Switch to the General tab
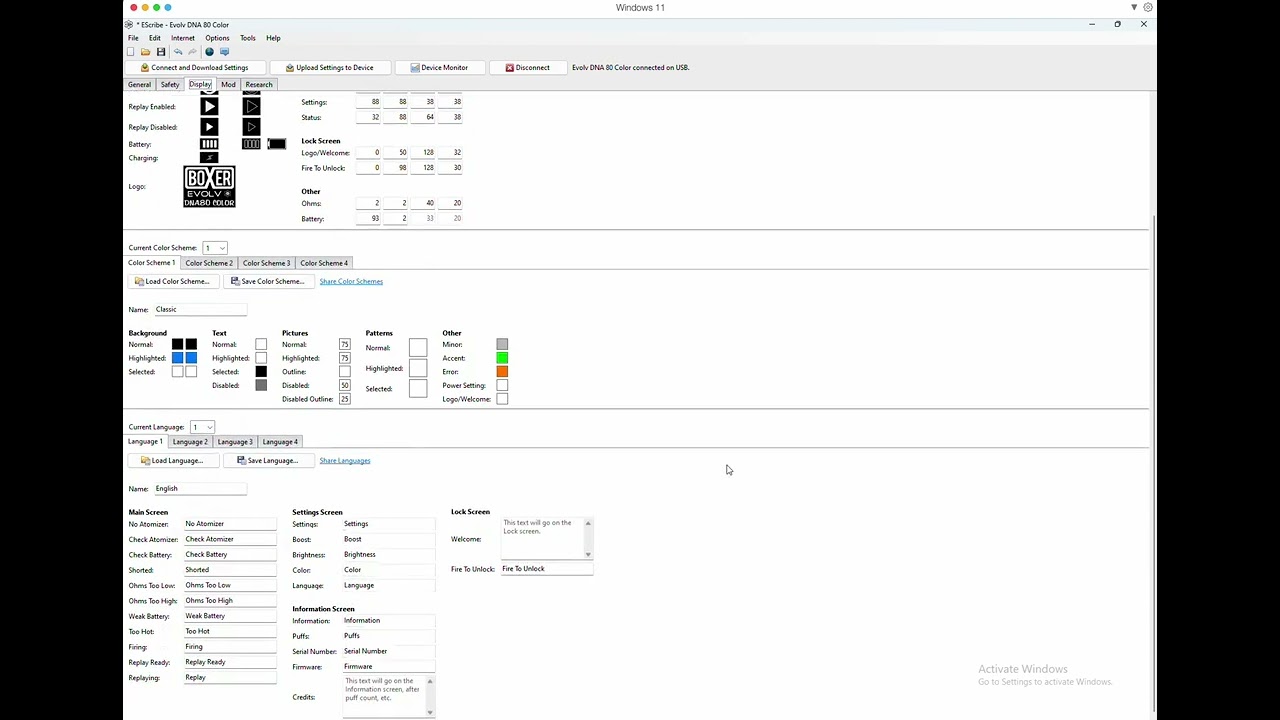Screen dimensions: 1280x720 [x=140, y=85]
